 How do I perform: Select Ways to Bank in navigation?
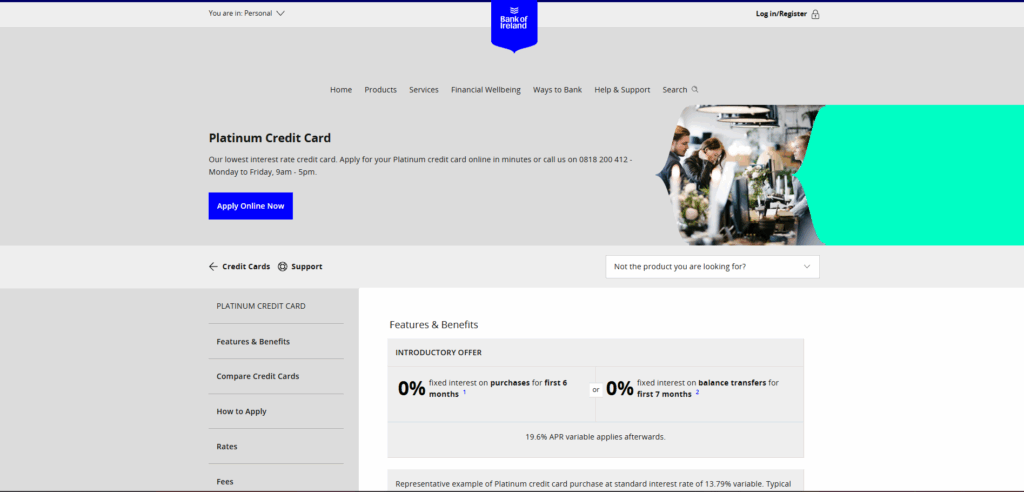557,90
